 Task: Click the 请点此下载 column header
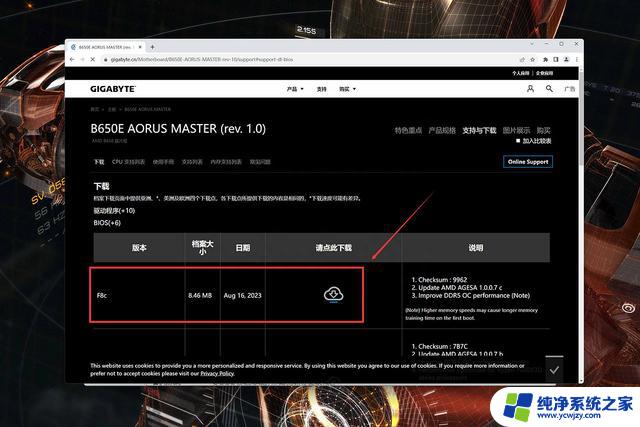pyautogui.click(x=333, y=248)
